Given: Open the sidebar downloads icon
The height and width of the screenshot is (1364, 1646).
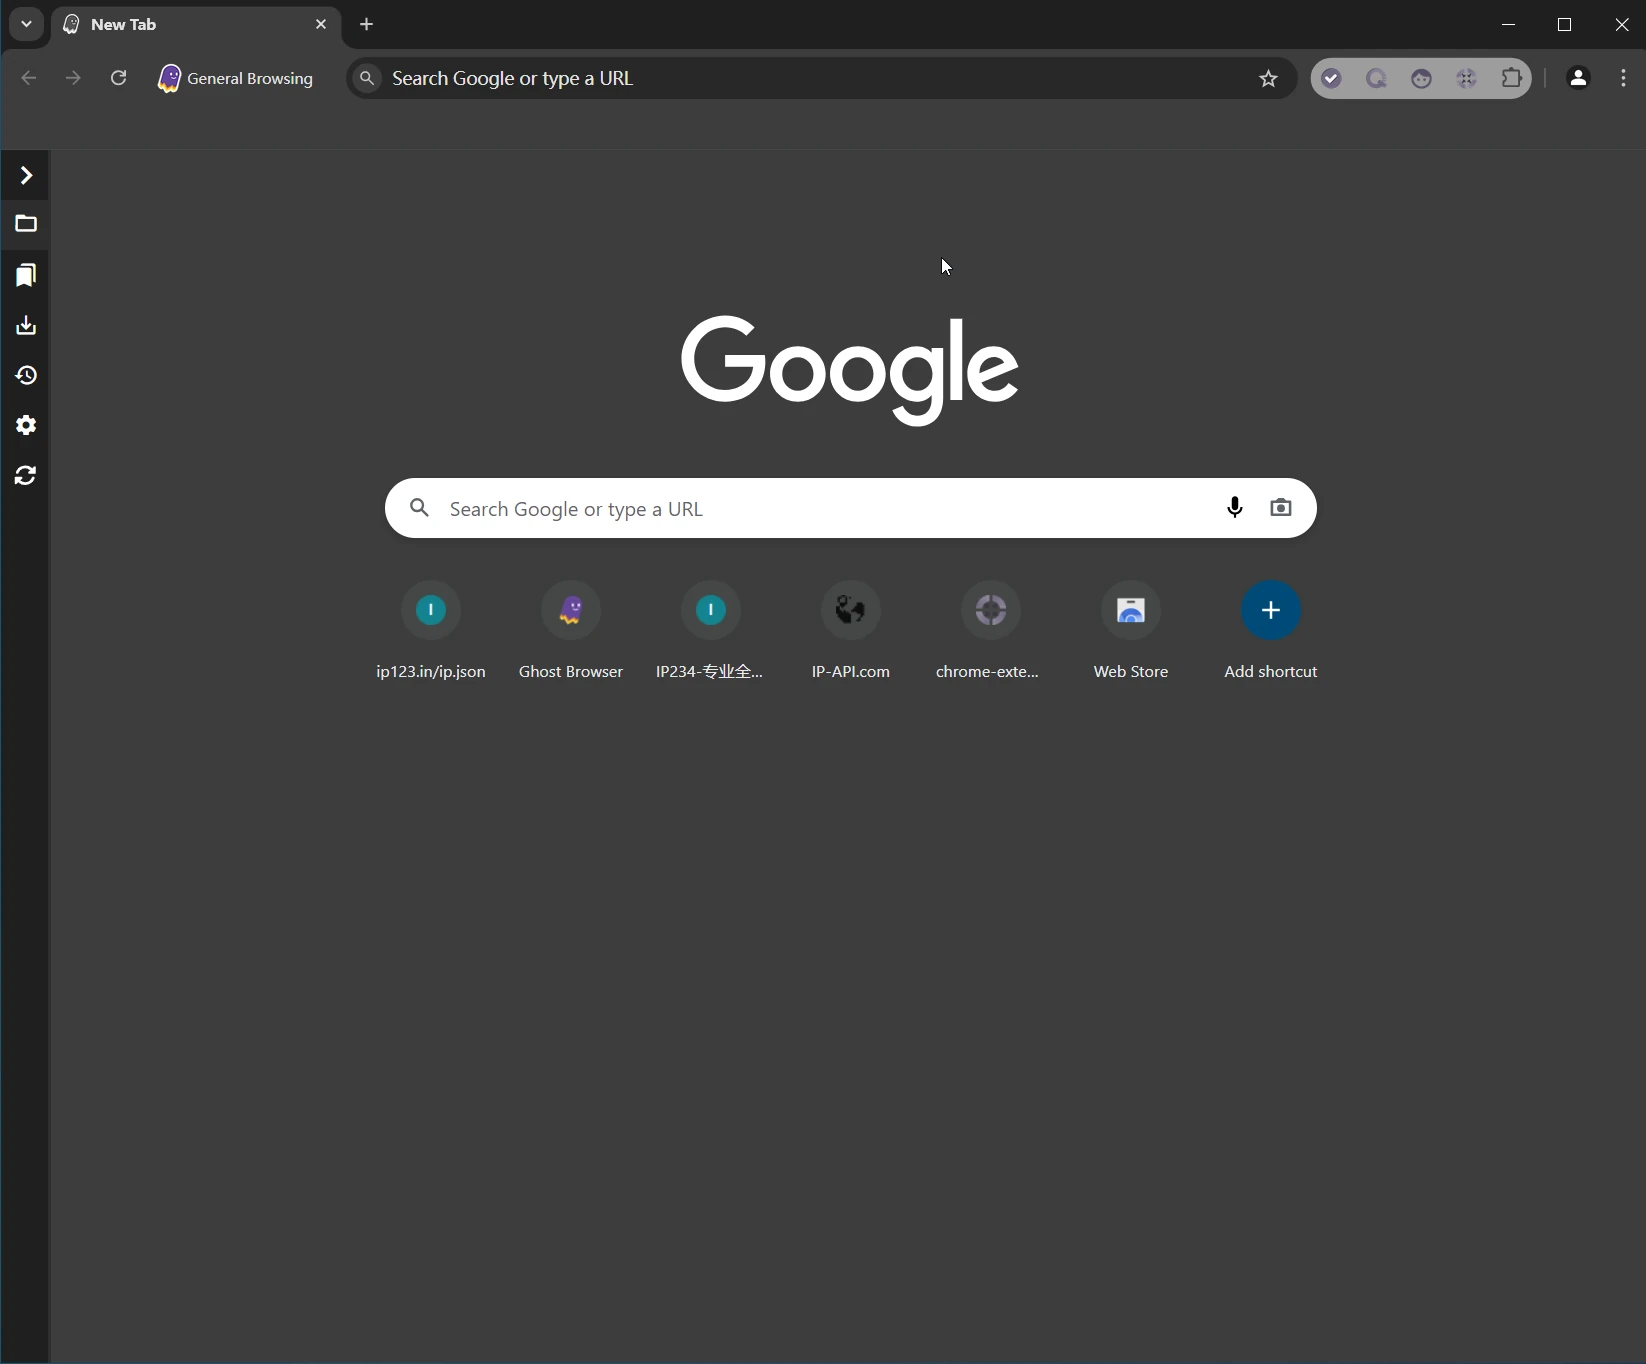Looking at the screenshot, I should tap(26, 325).
